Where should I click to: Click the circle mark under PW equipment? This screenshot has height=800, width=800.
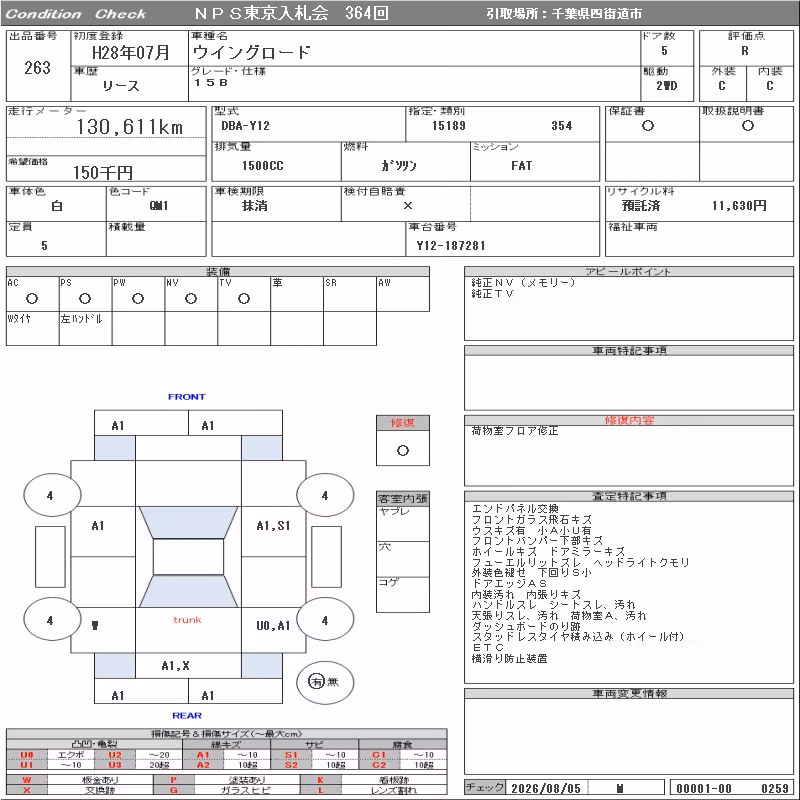click(x=138, y=298)
